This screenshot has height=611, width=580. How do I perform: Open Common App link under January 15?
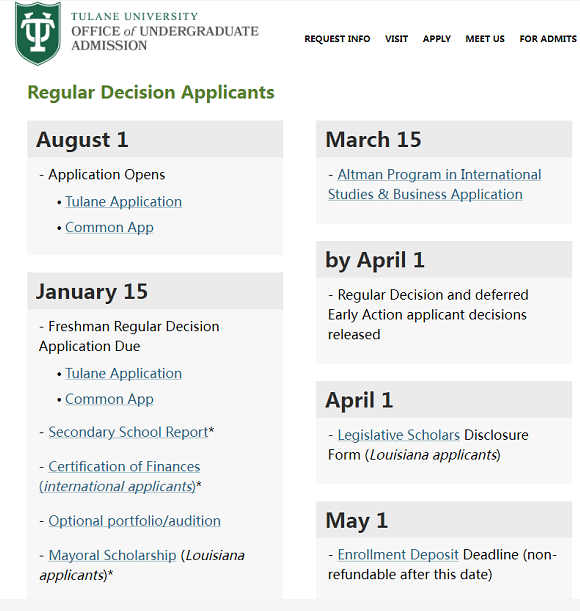coord(109,399)
